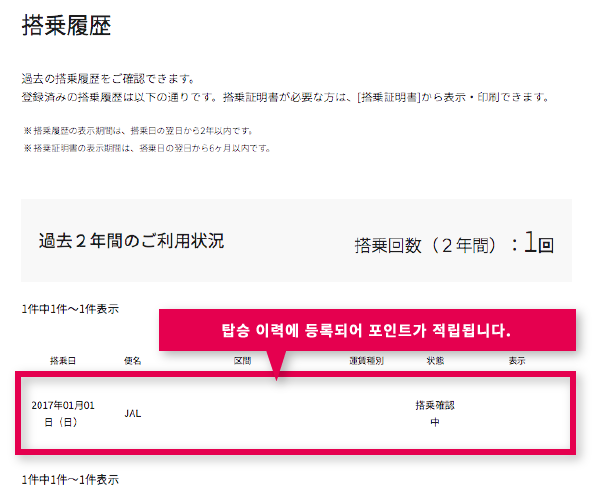This screenshot has height=493, width=600.
Task: Click the 過去2年間のご利用状況 section title
Action: point(131,241)
